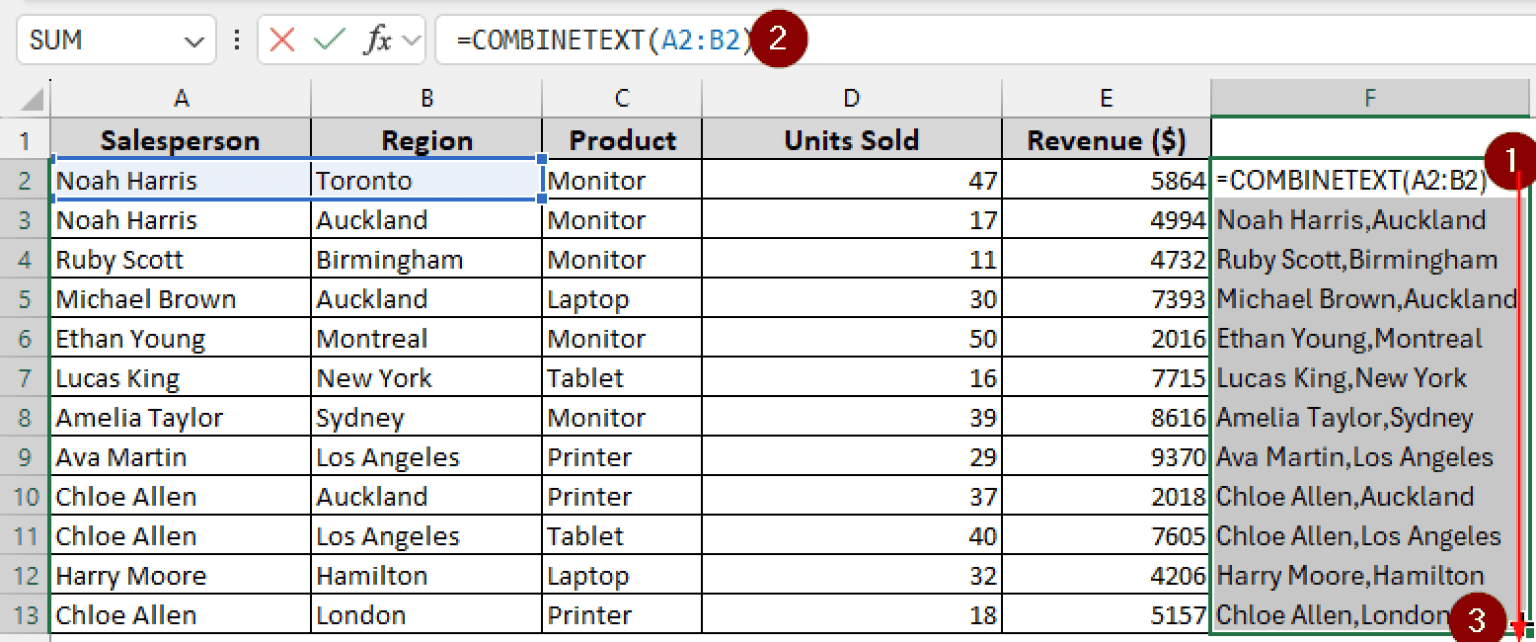Select column A header
Screen dimensions: 1536x642
pyautogui.click(x=180, y=97)
